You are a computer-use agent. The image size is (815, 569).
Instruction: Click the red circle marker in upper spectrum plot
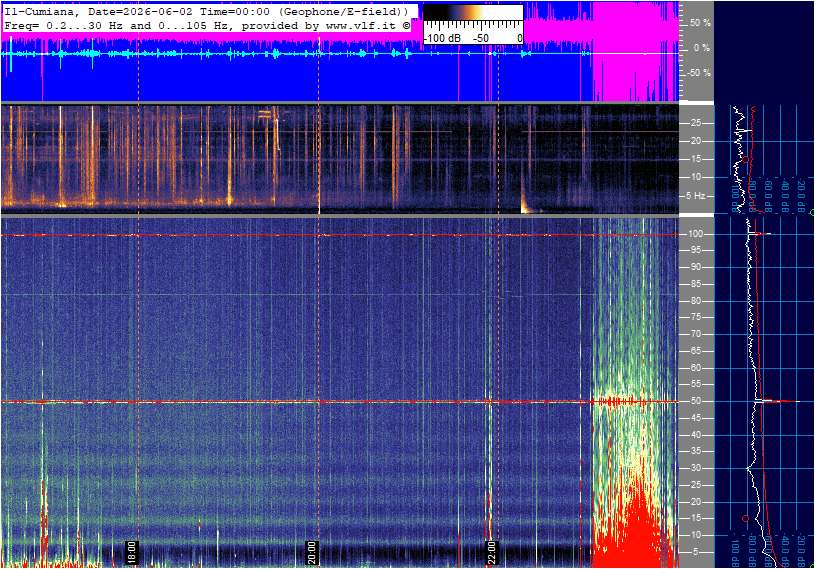746,159
